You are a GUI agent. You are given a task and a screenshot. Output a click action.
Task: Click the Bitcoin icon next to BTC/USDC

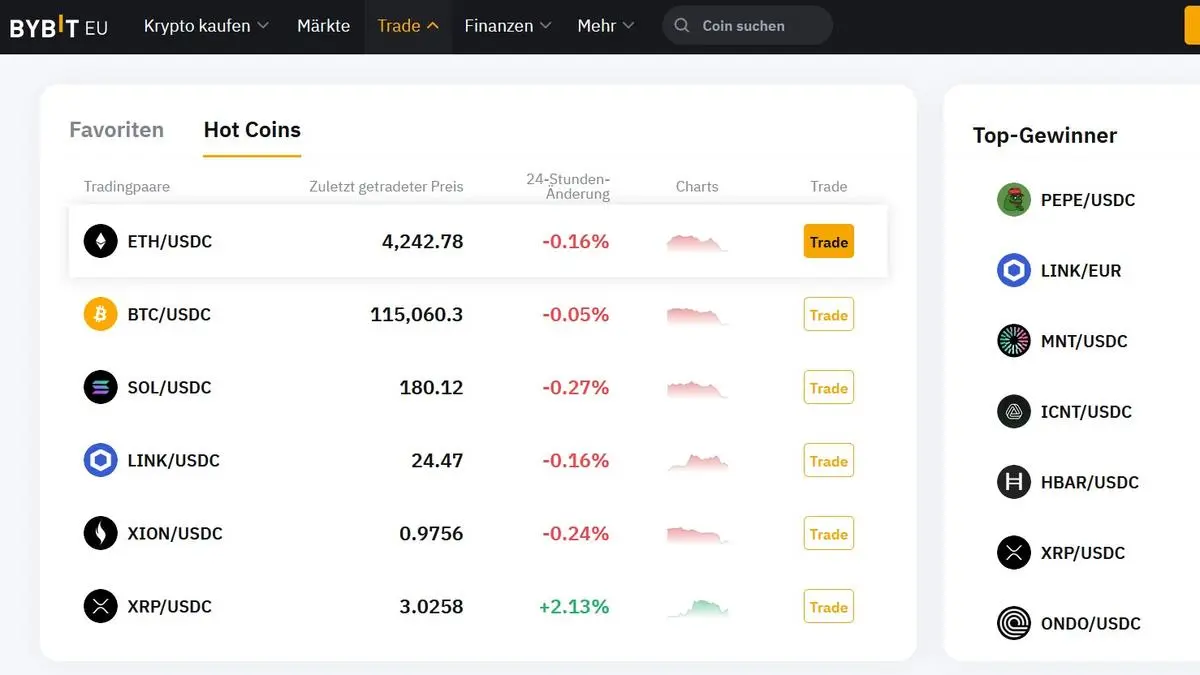pyautogui.click(x=100, y=314)
